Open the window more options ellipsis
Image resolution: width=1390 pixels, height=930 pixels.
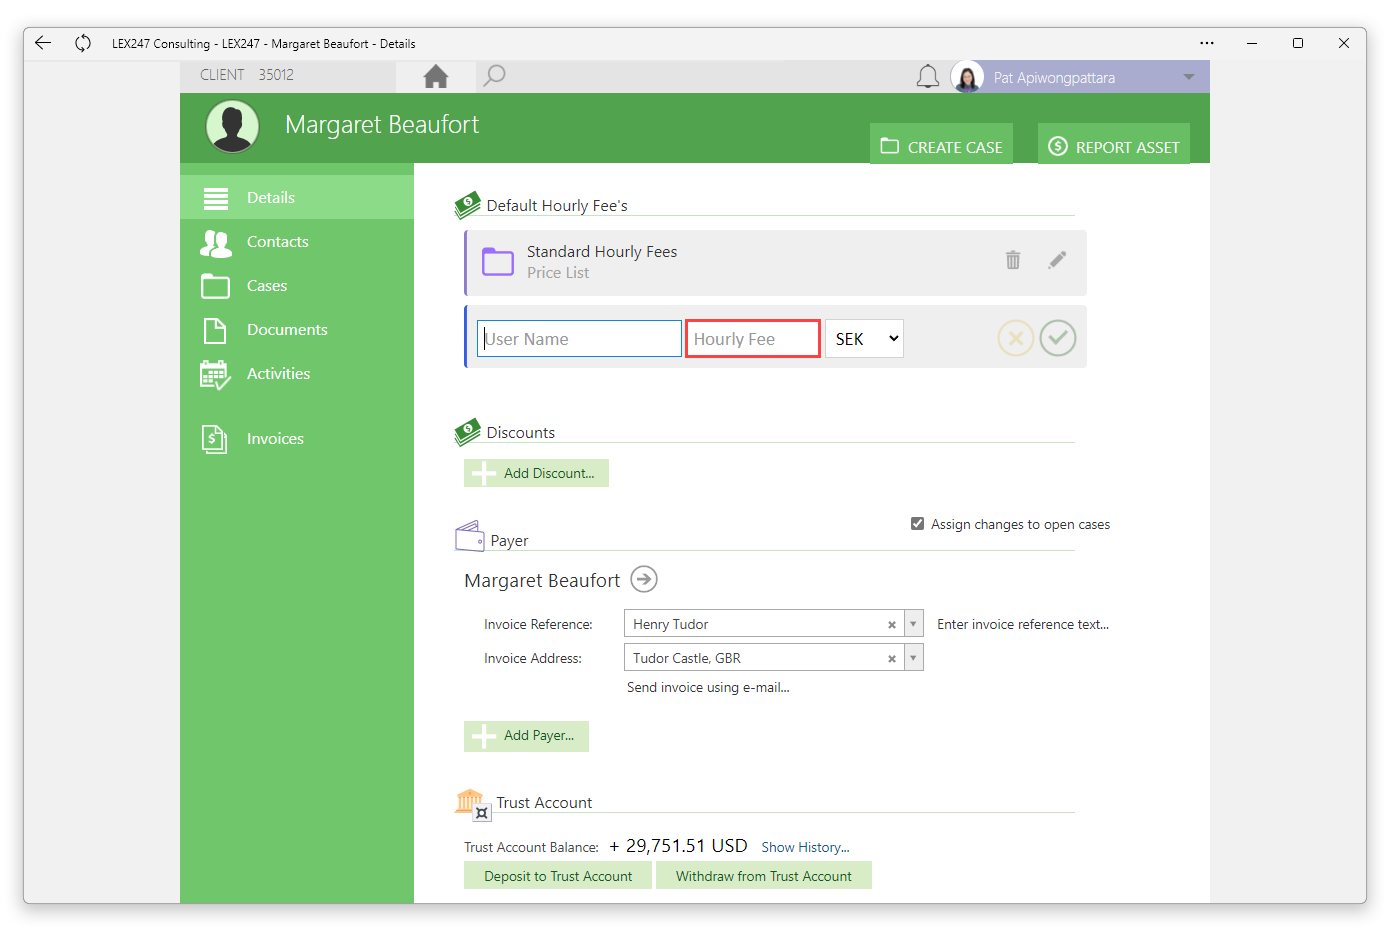(1207, 43)
